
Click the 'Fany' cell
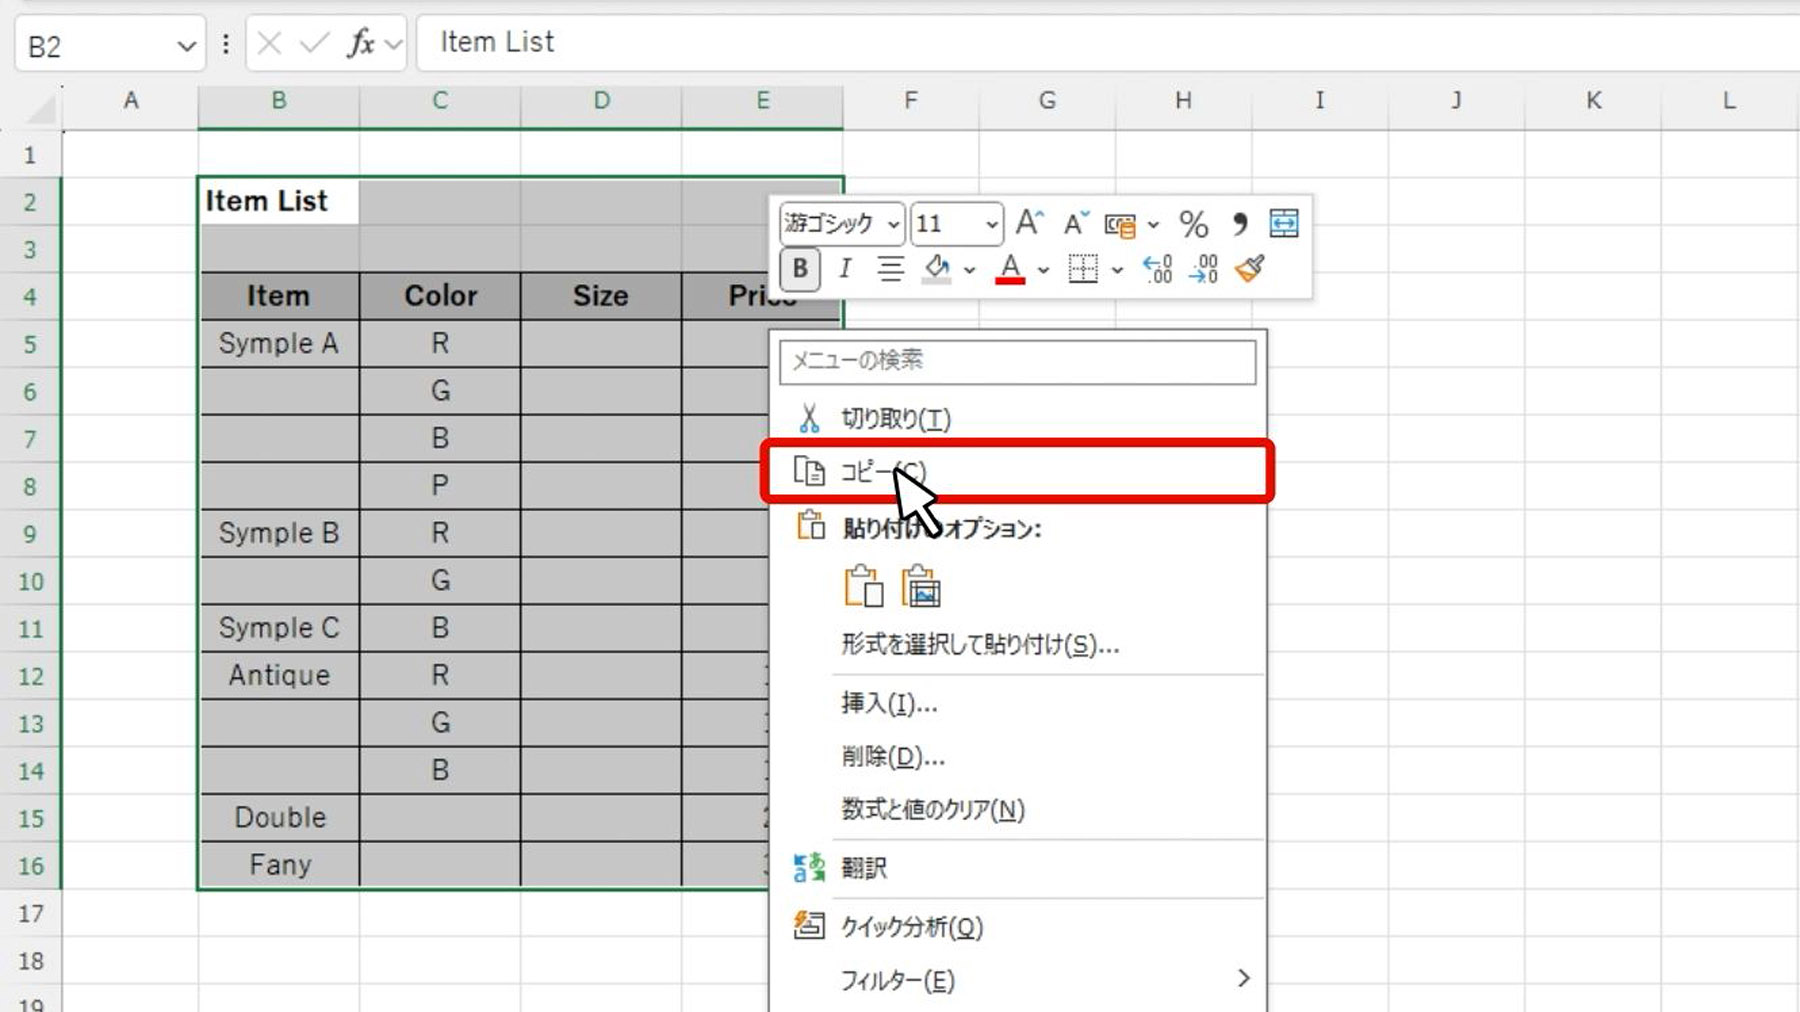(x=279, y=865)
